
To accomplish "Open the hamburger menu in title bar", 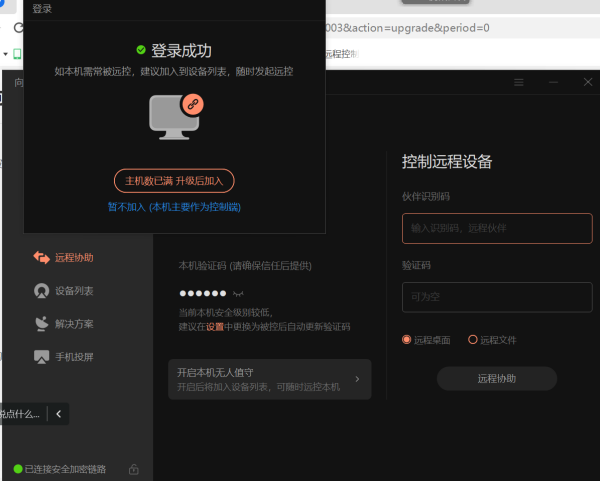I will click(x=518, y=82).
